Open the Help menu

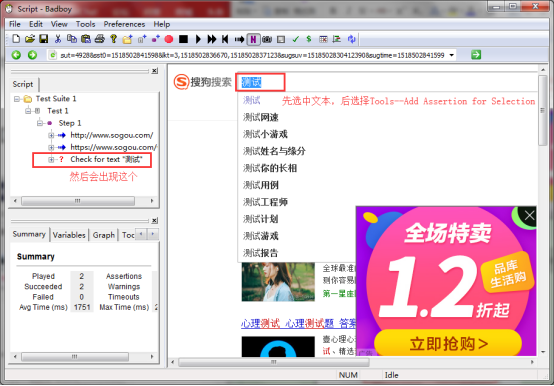point(161,24)
